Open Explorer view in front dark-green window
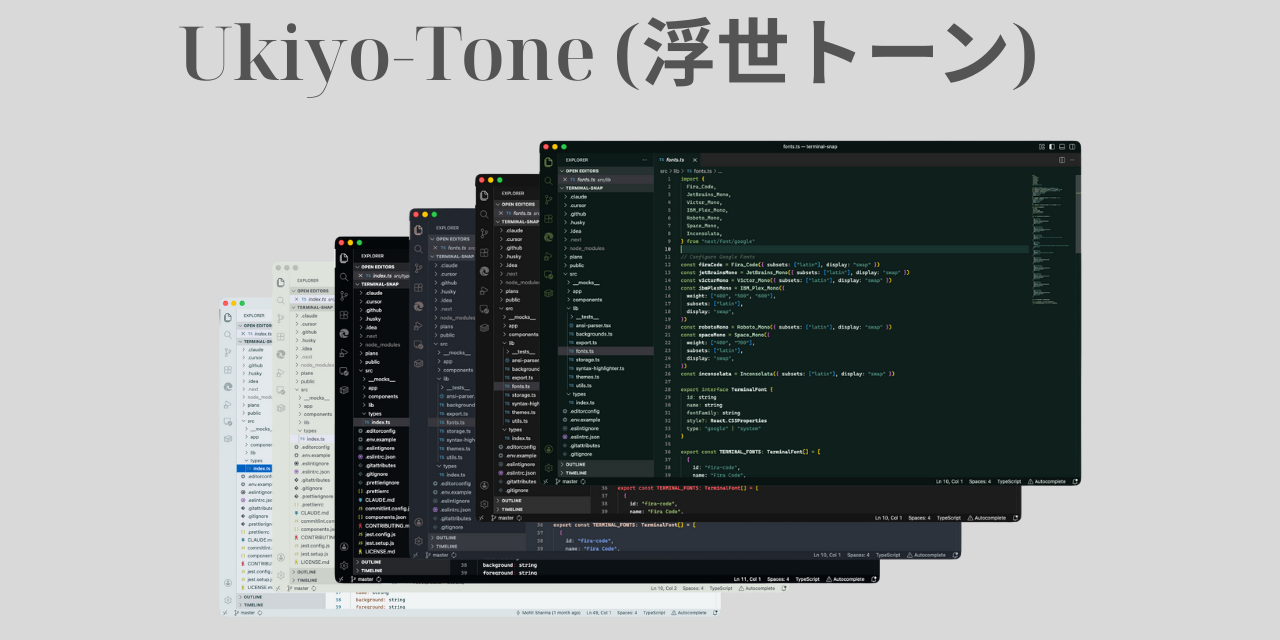 pos(548,161)
